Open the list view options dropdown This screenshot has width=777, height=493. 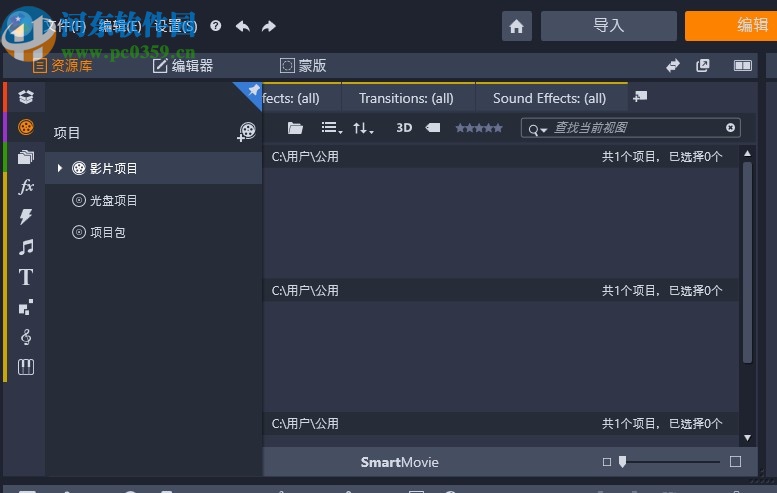332,128
